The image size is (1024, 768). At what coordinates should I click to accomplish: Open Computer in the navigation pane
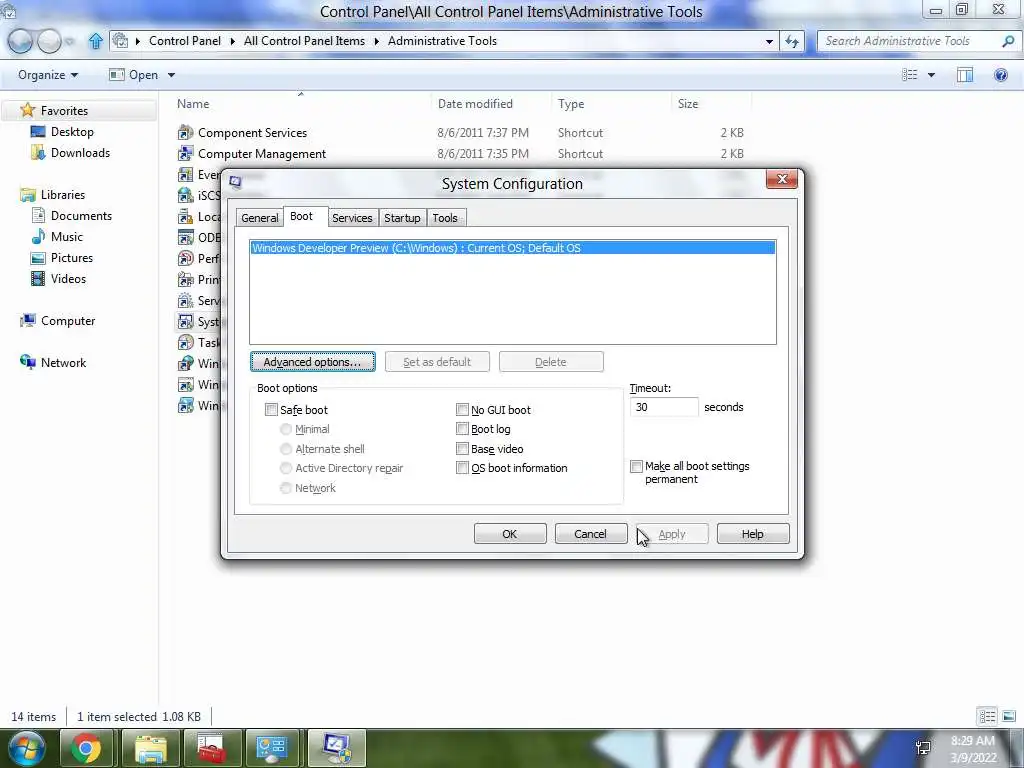68,321
